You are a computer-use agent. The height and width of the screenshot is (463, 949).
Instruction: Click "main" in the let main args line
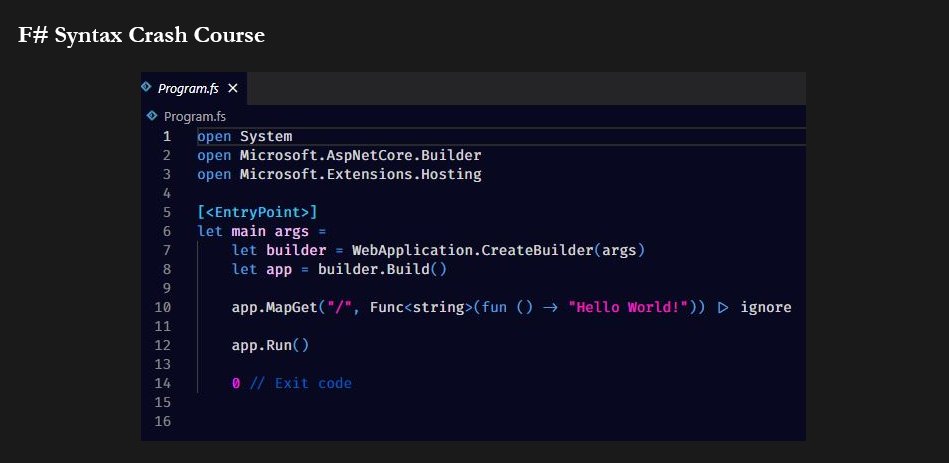point(249,231)
